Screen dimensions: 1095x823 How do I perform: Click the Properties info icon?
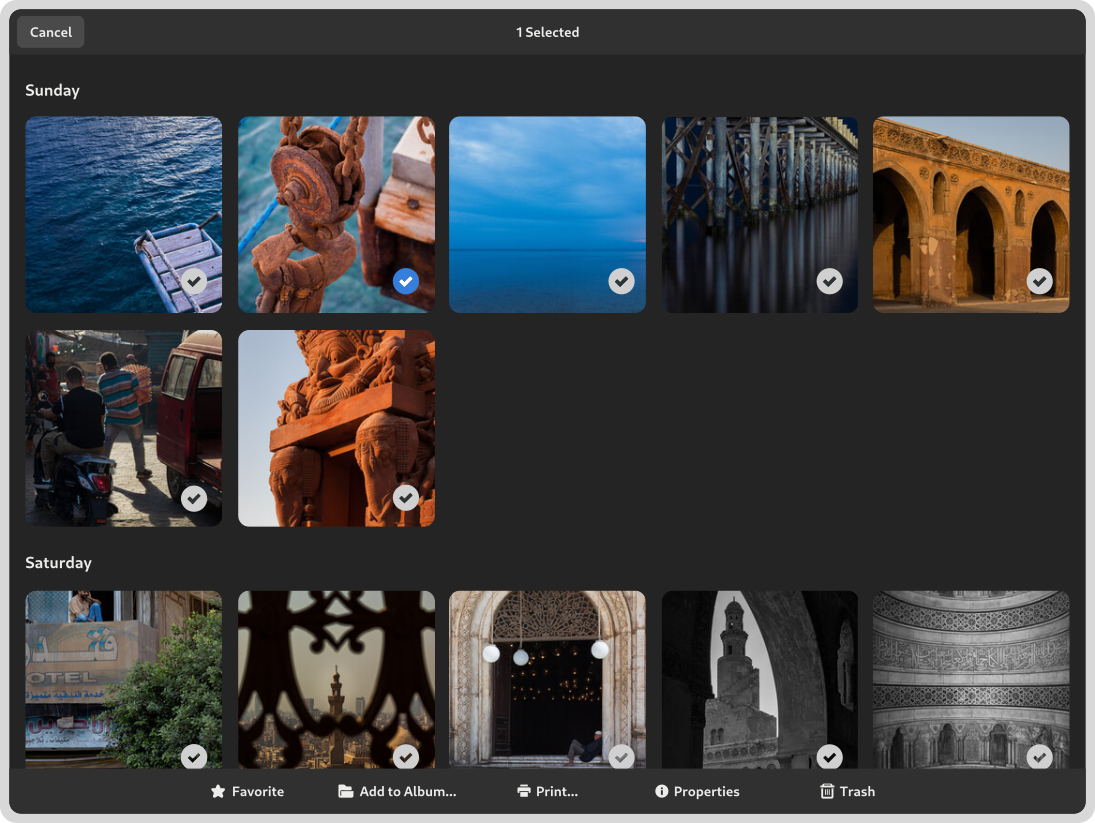tap(661, 792)
